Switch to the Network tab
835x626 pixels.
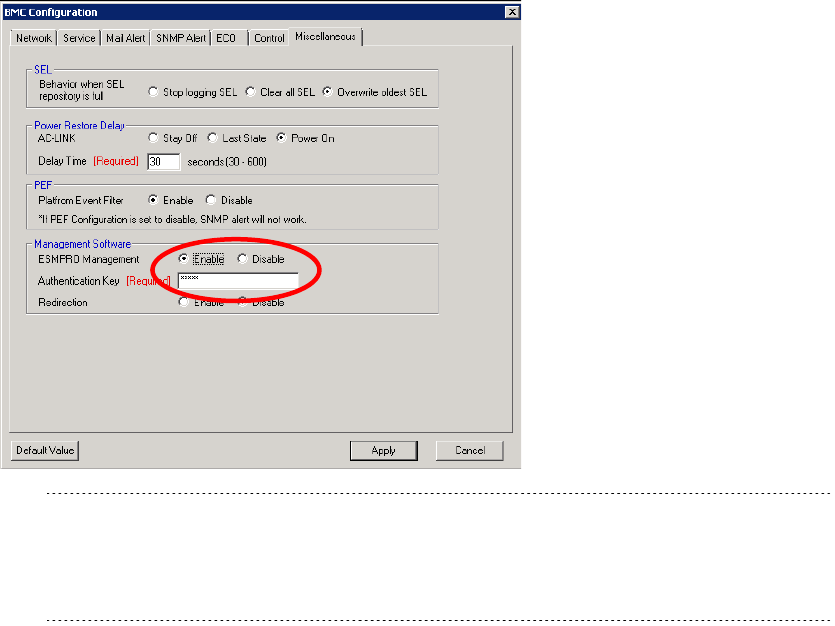pos(34,38)
